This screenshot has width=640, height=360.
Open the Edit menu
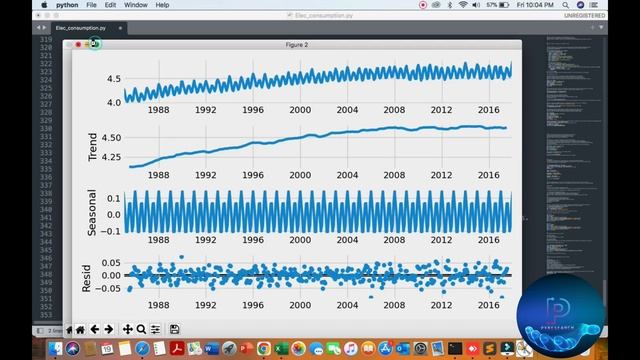pos(110,5)
